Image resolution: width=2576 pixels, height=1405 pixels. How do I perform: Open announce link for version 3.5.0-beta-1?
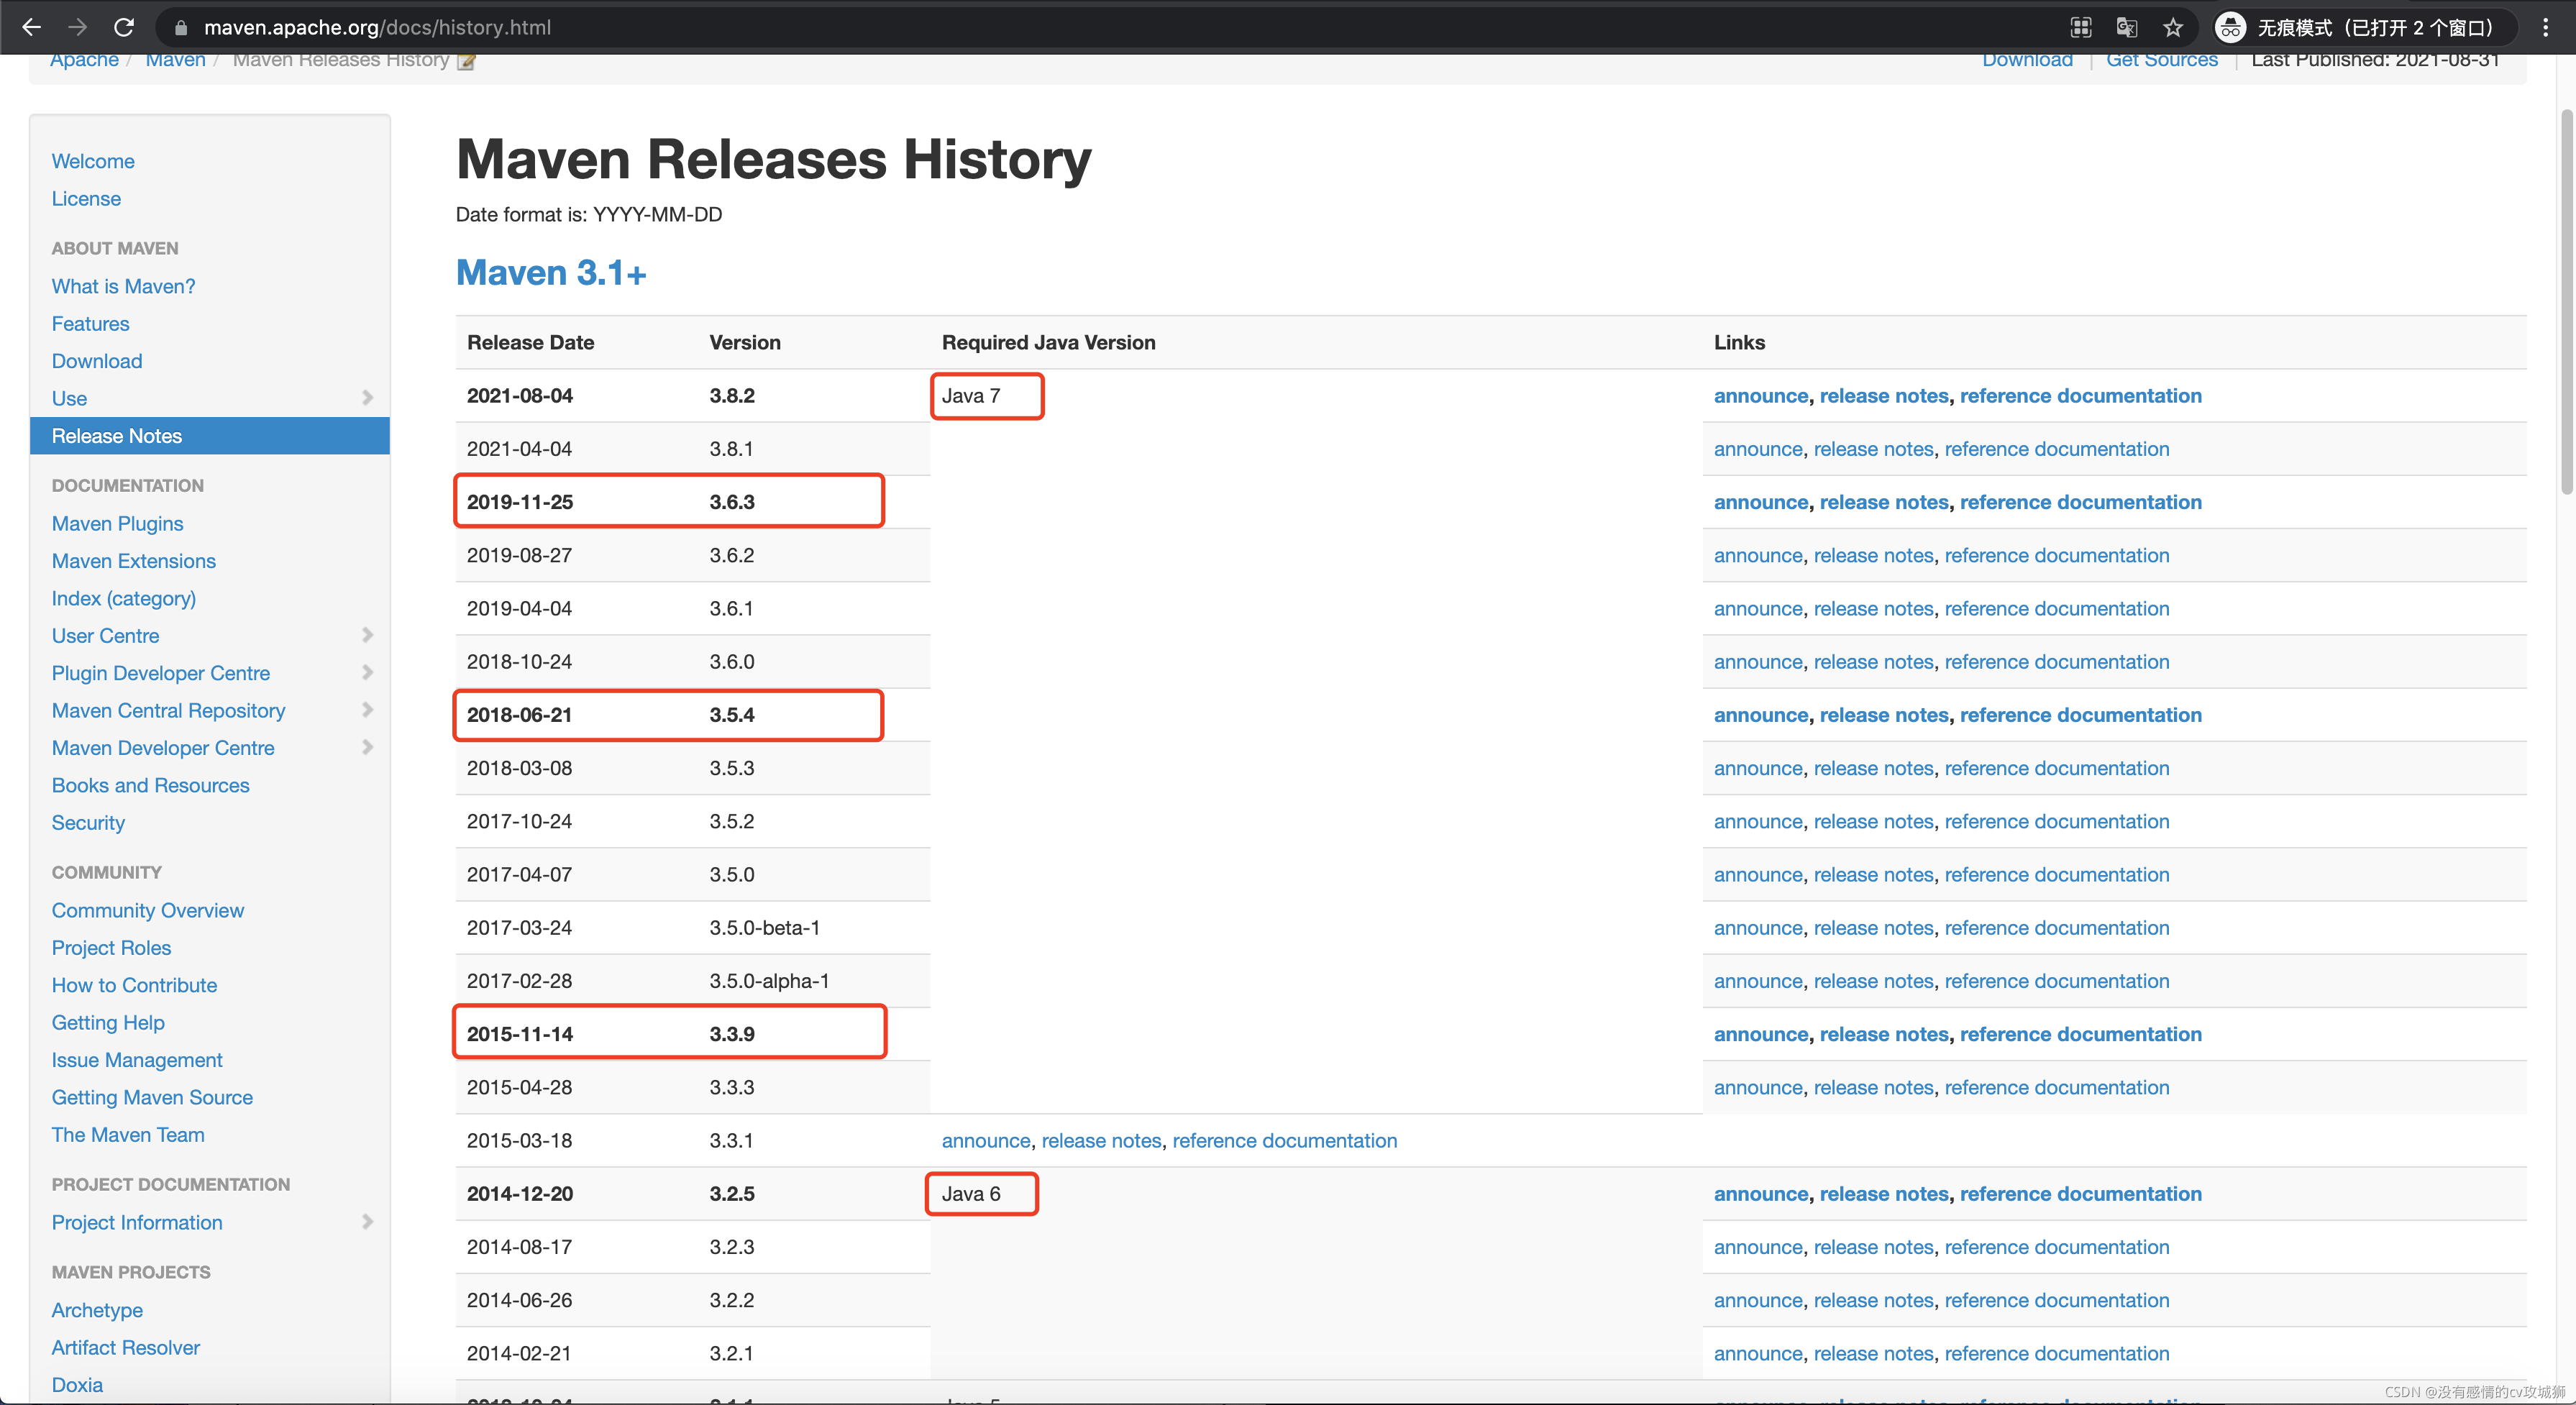click(x=1758, y=928)
